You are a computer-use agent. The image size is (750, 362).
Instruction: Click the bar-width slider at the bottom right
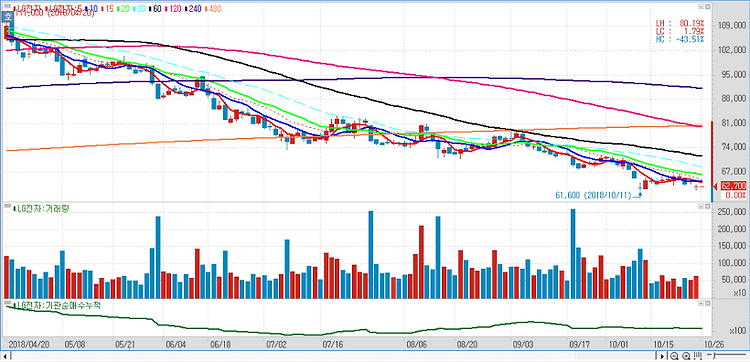[x=727, y=356]
